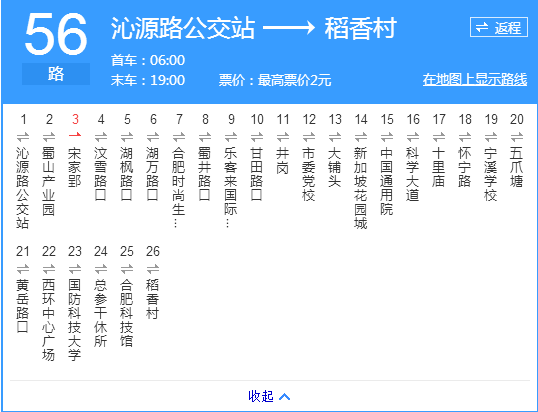
Task: Open 在地图上显示路线 link
Action: [x=475, y=80]
